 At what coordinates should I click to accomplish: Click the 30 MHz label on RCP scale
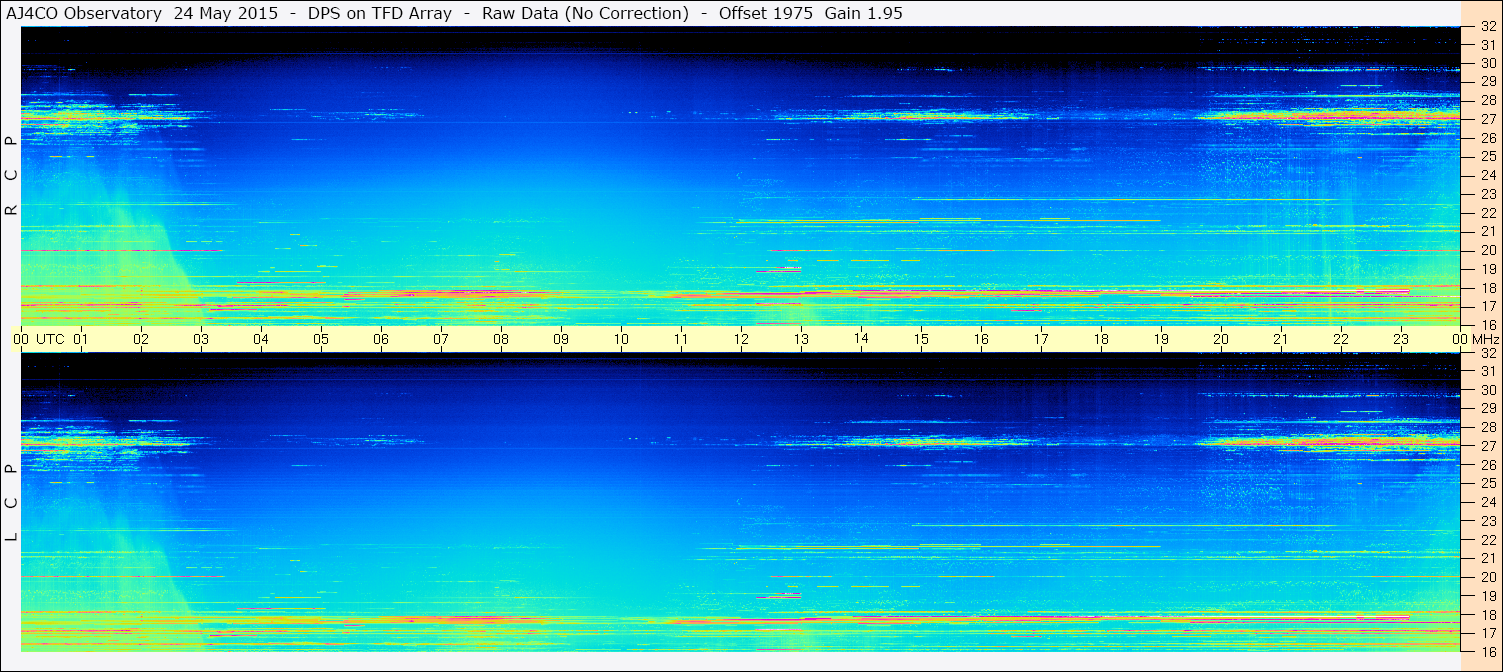pyautogui.click(x=1487, y=63)
